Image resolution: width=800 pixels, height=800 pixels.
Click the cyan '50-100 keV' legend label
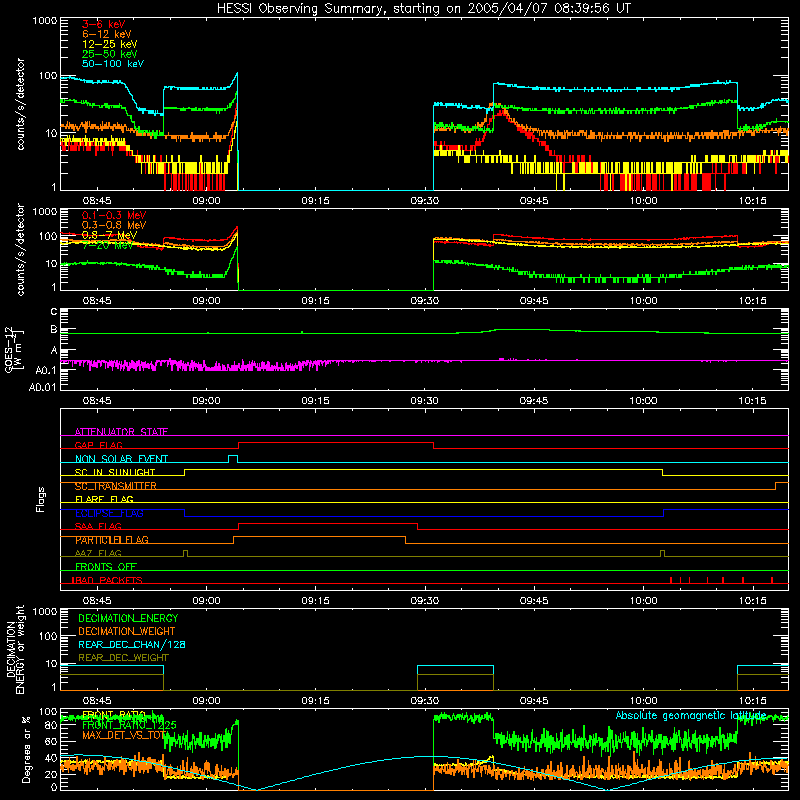[x=113, y=64]
